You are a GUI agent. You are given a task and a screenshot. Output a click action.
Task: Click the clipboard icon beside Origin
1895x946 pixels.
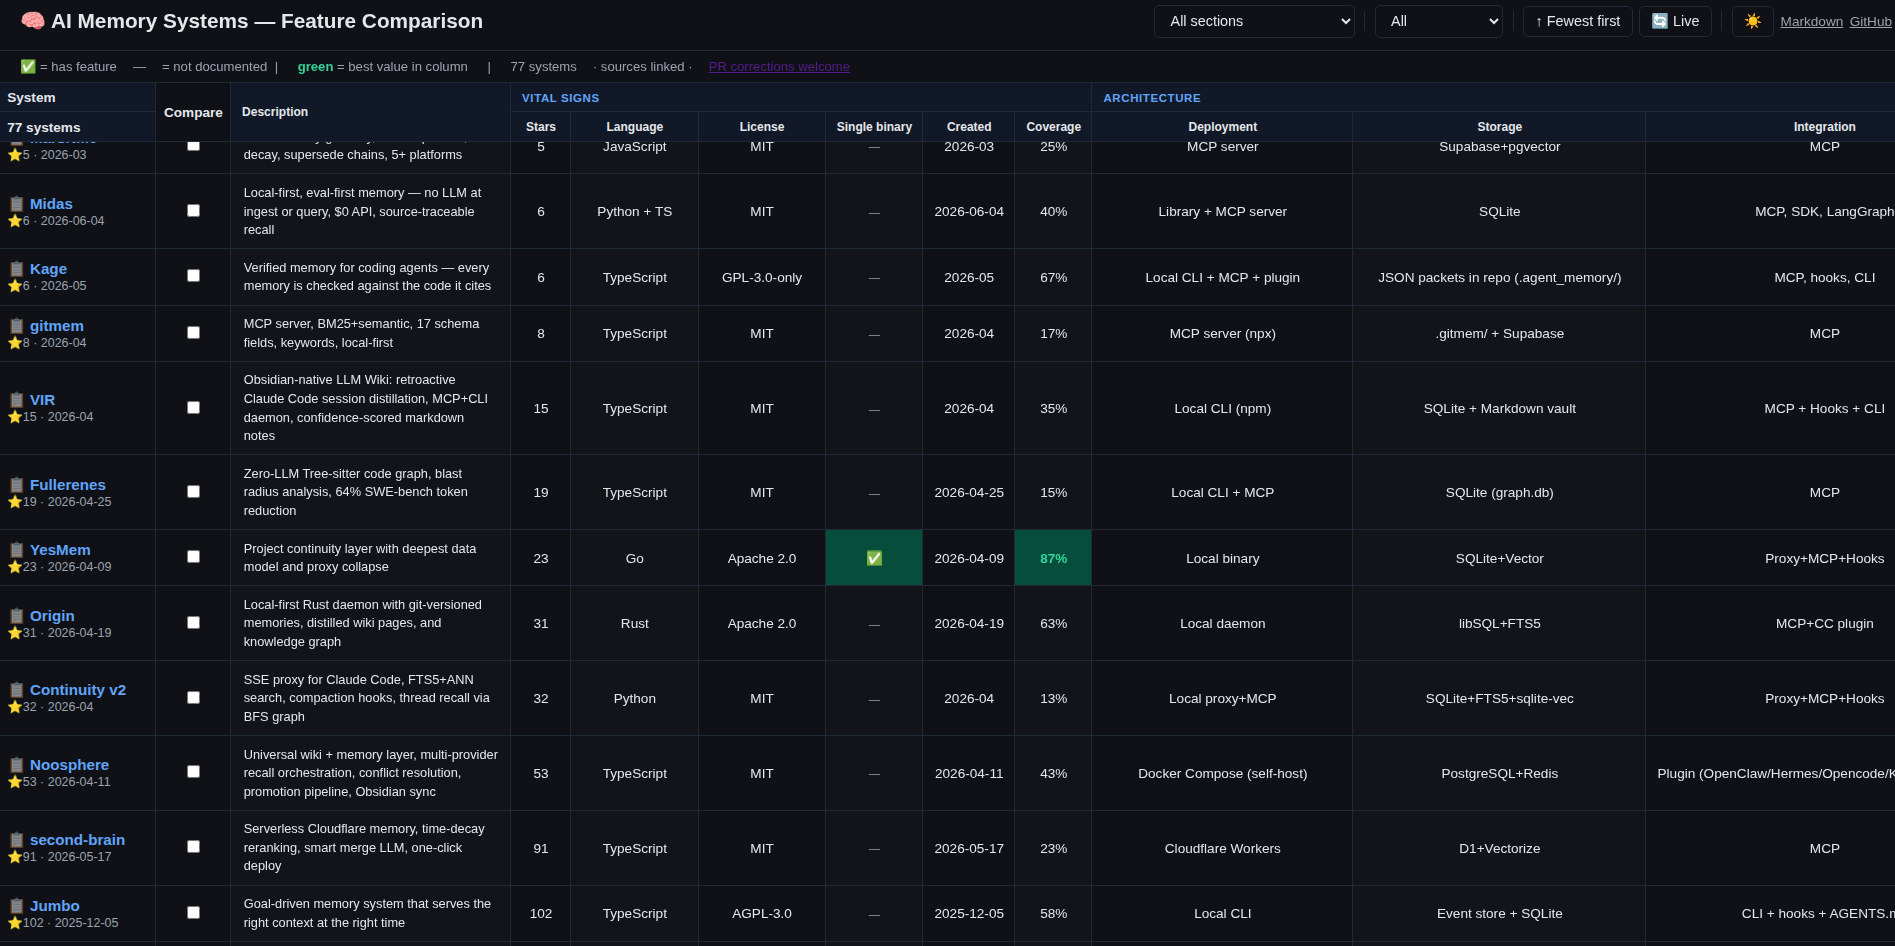pos(17,616)
